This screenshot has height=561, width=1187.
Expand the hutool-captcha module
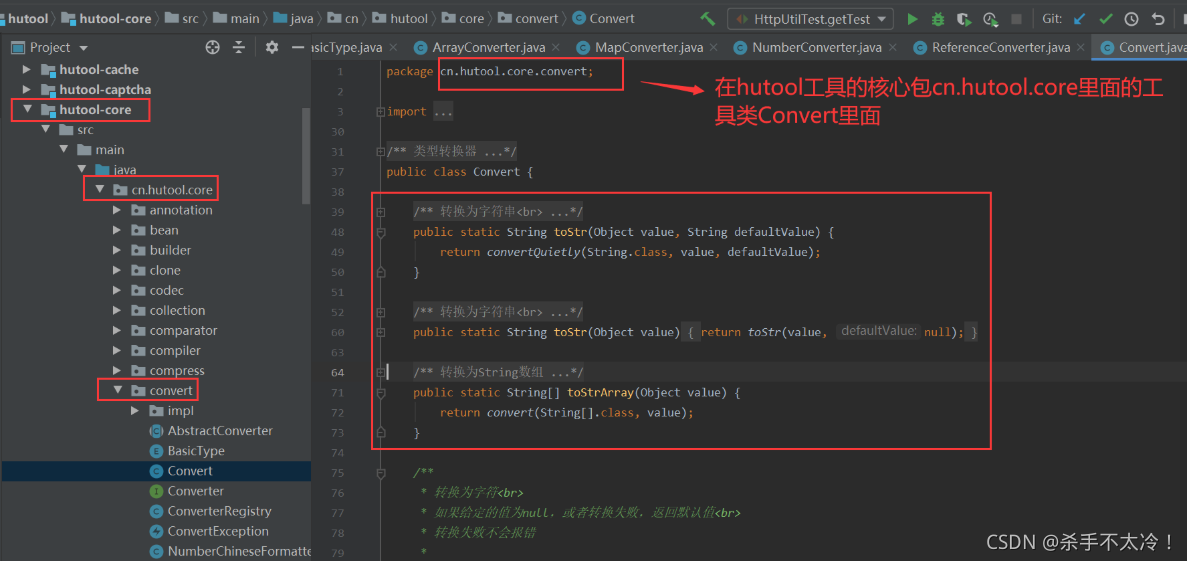[x=27, y=89]
